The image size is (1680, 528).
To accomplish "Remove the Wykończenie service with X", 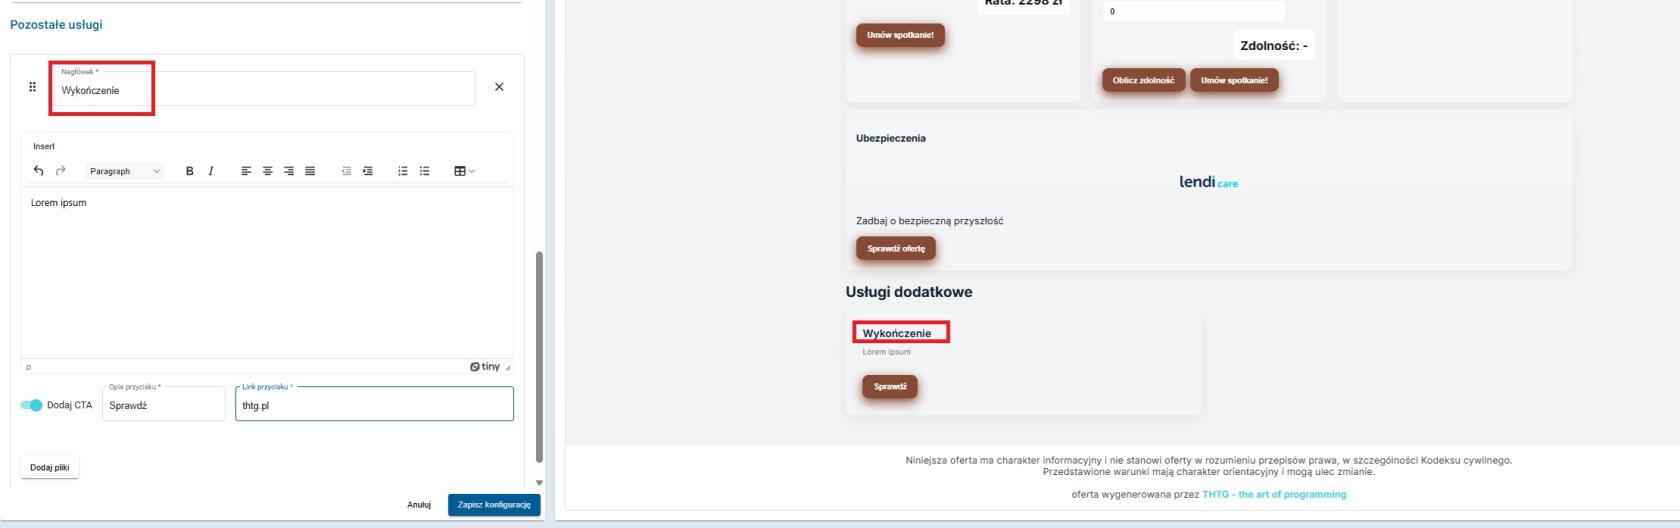I will (499, 87).
